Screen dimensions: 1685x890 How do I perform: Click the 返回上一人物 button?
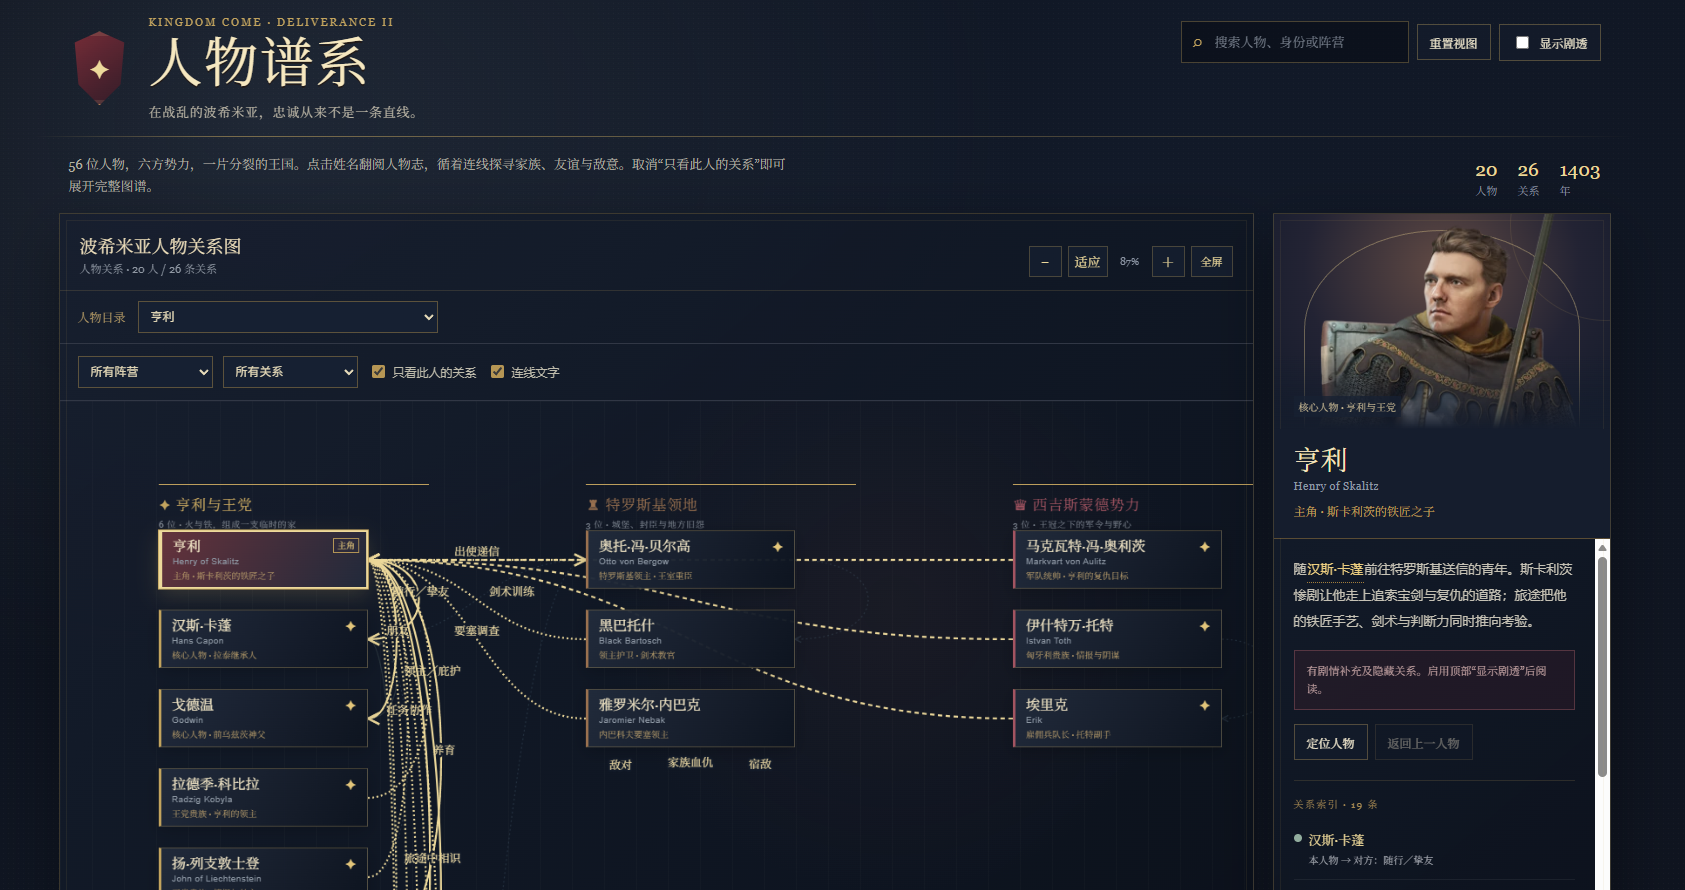pos(1424,743)
